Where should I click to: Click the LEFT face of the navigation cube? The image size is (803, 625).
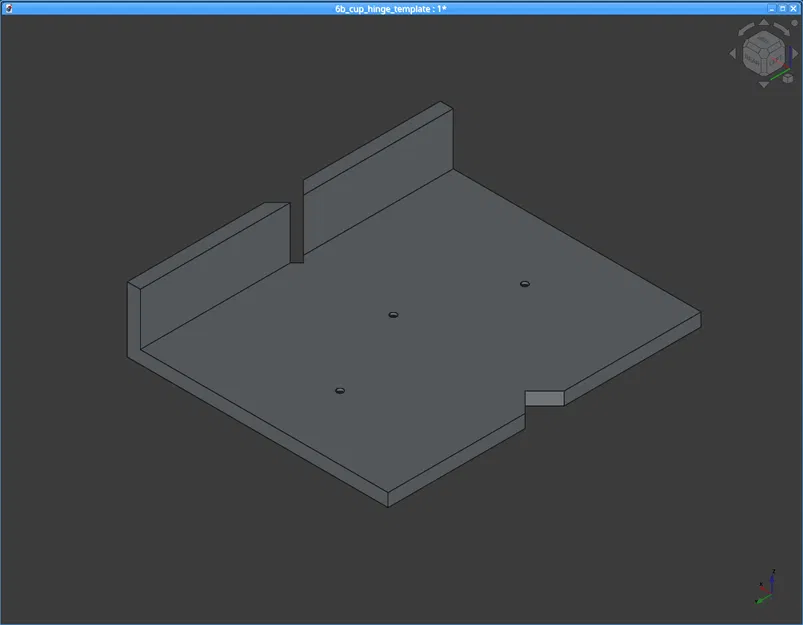click(777, 59)
